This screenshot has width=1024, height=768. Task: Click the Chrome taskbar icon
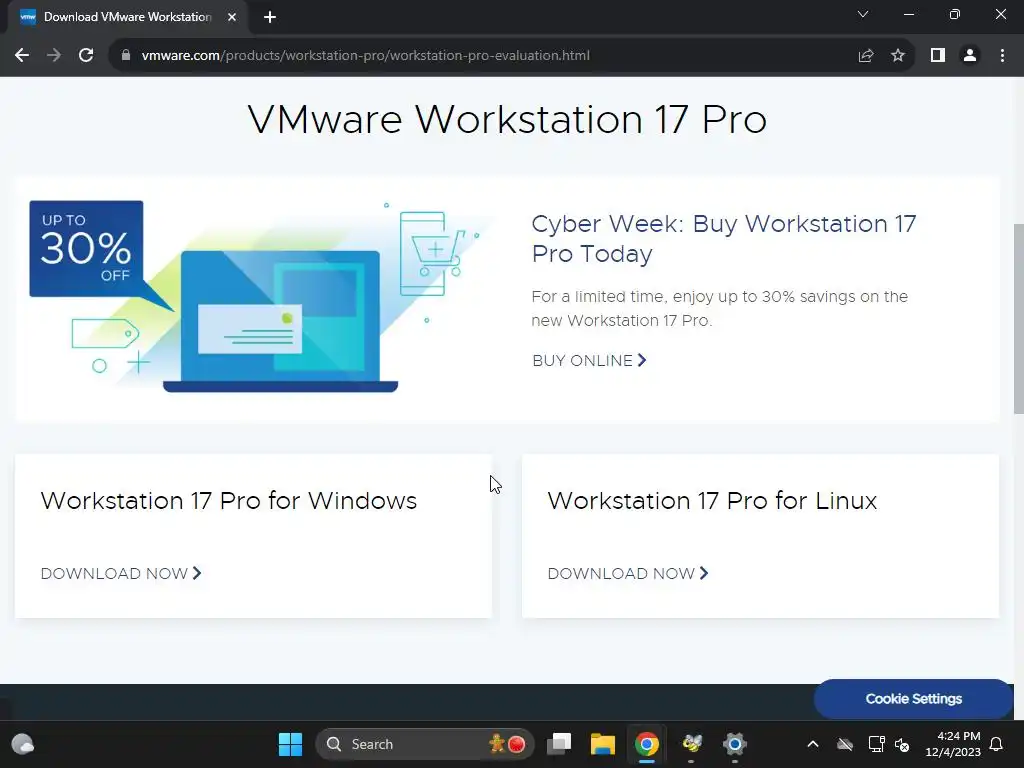pos(647,744)
